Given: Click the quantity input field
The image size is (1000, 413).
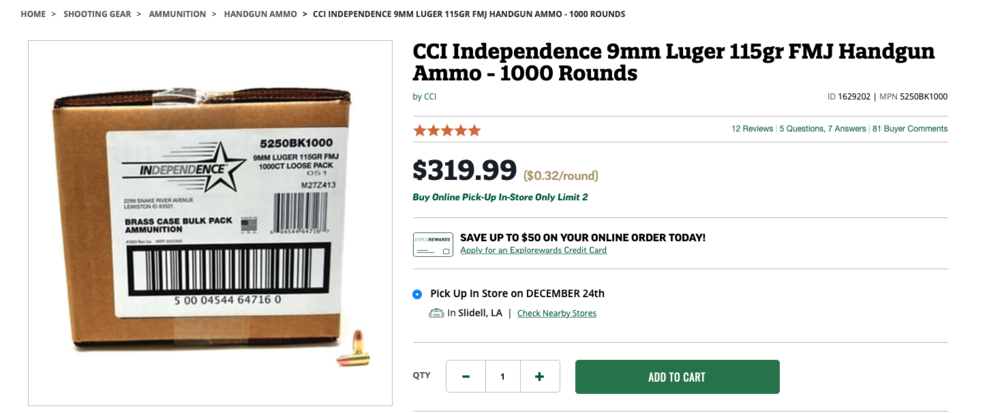Looking at the screenshot, I should (503, 376).
